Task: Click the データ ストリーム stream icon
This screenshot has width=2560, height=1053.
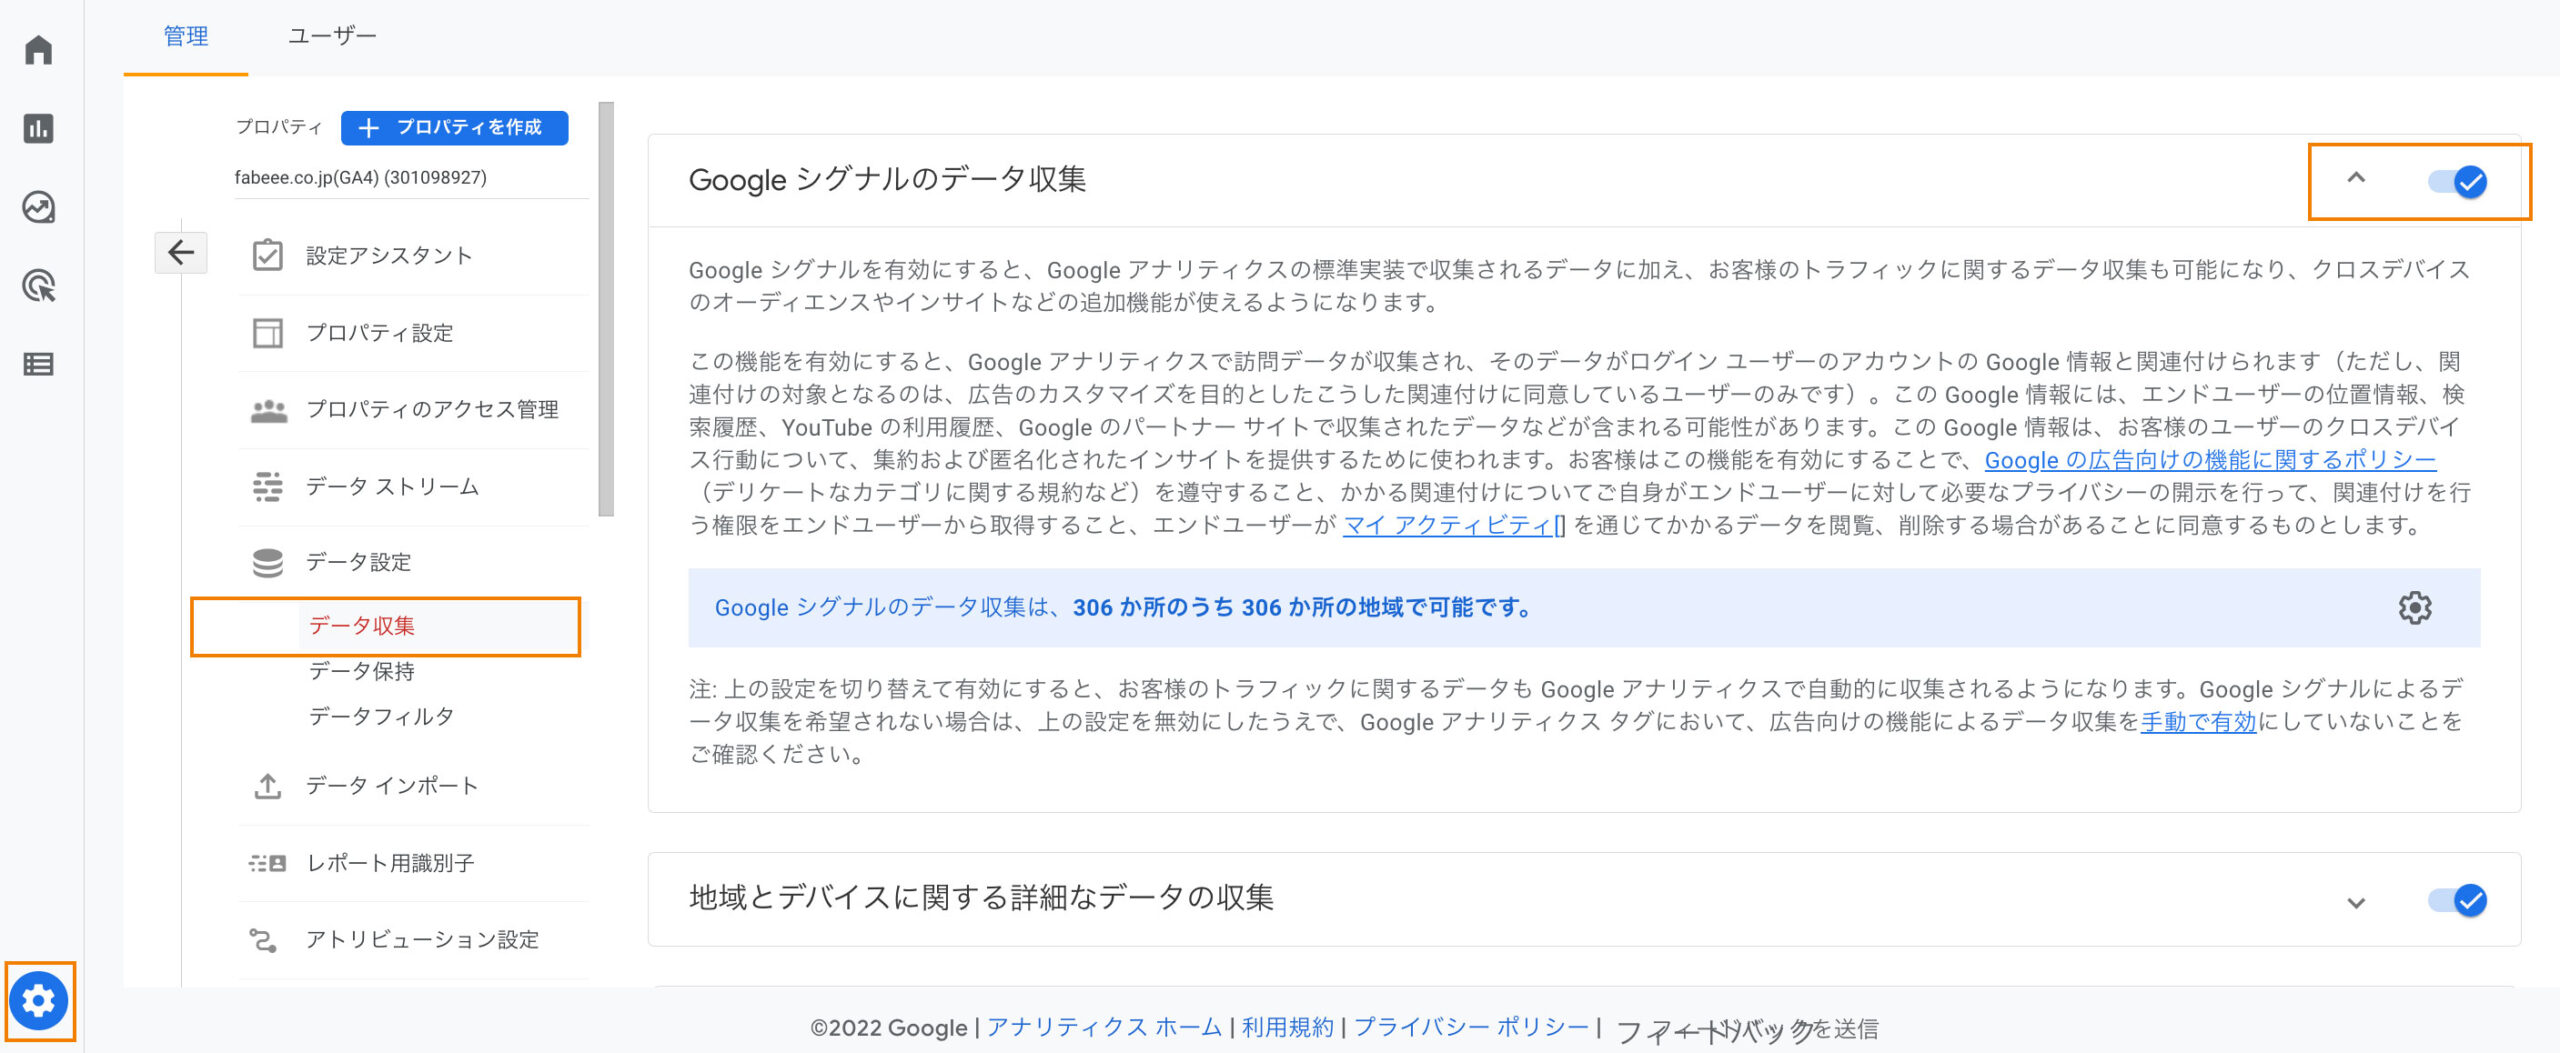Action: [267, 486]
